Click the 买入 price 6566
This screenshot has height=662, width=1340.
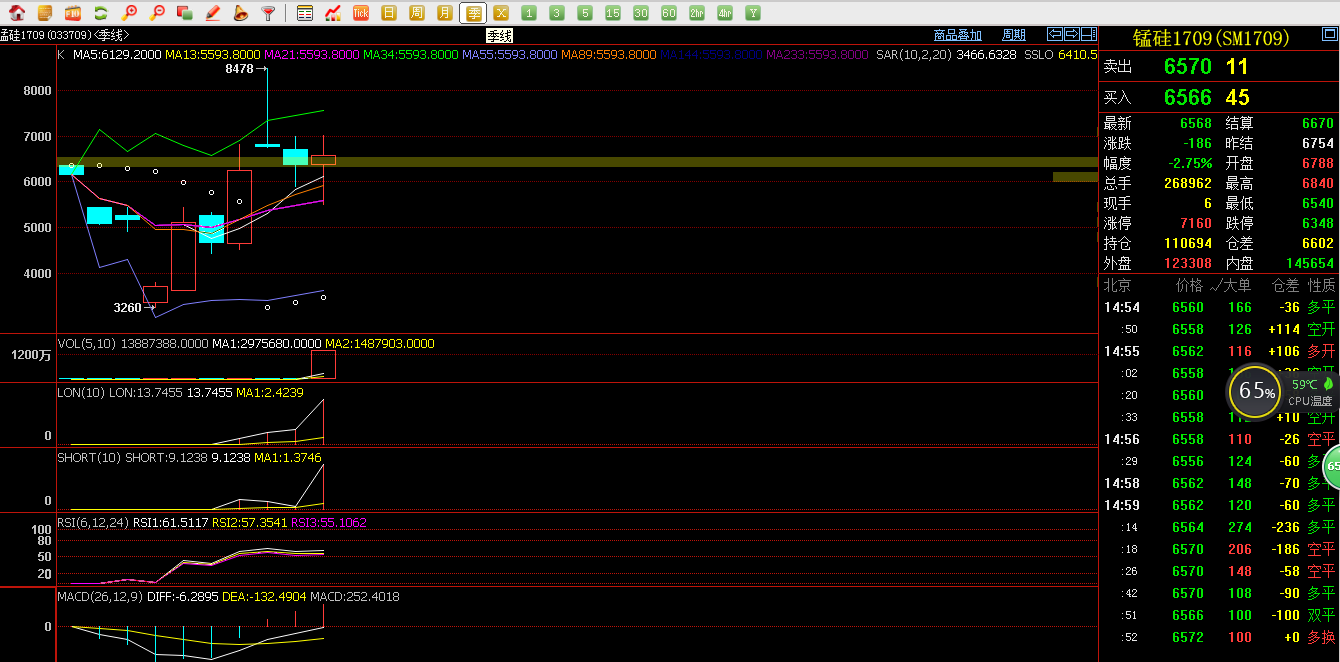[1188, 97]
